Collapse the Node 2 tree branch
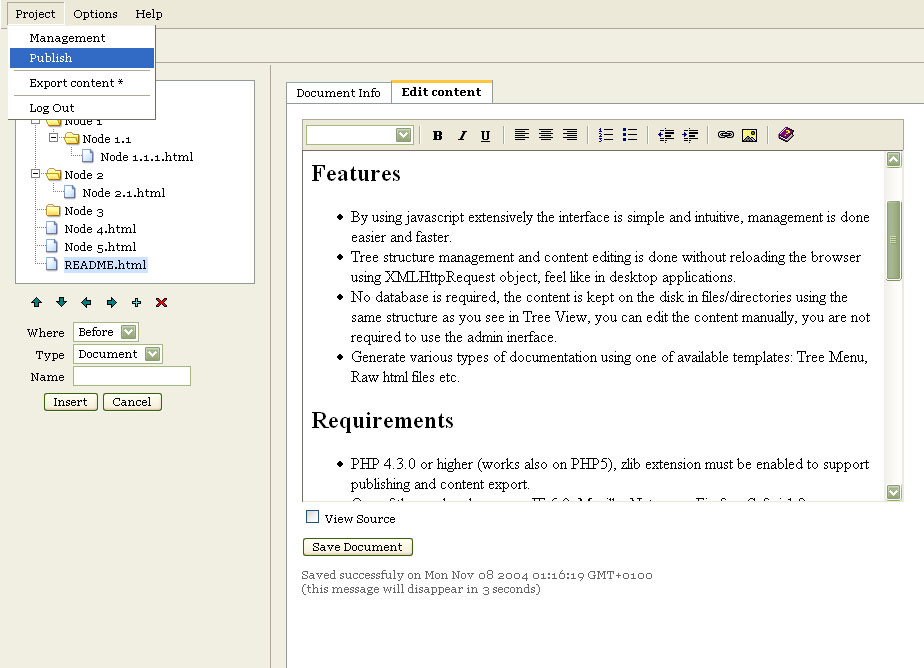Viewport: 924px width, 668px height. 36,174
